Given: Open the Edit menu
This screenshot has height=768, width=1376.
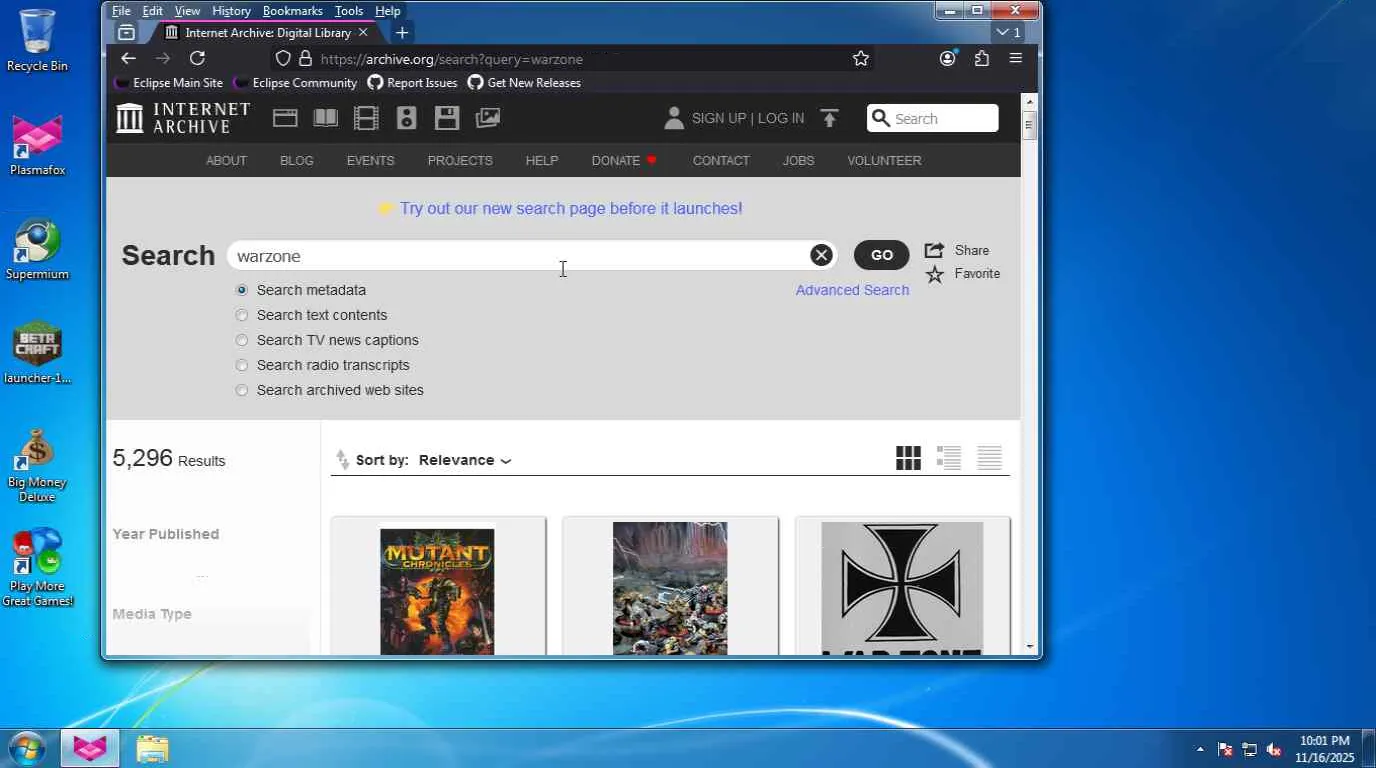Looking at the screenshot, I should [x=152, y=11].
